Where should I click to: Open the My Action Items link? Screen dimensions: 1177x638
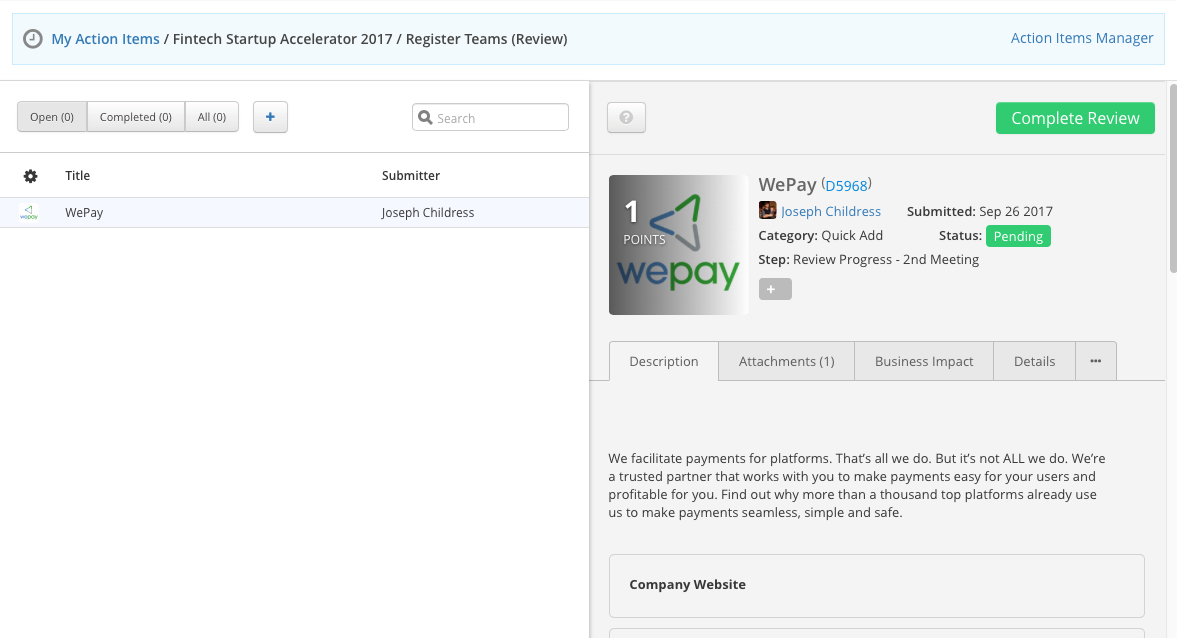tap(105, 39)
